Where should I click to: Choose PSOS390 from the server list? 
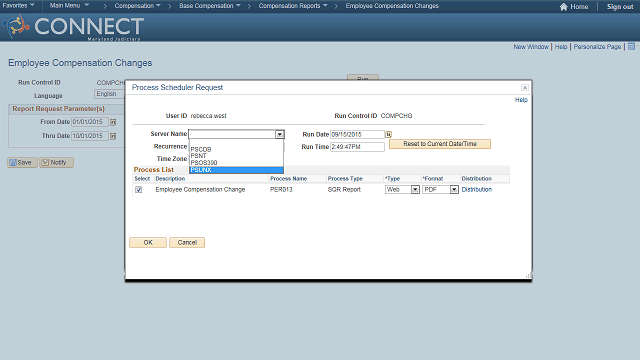236,162
